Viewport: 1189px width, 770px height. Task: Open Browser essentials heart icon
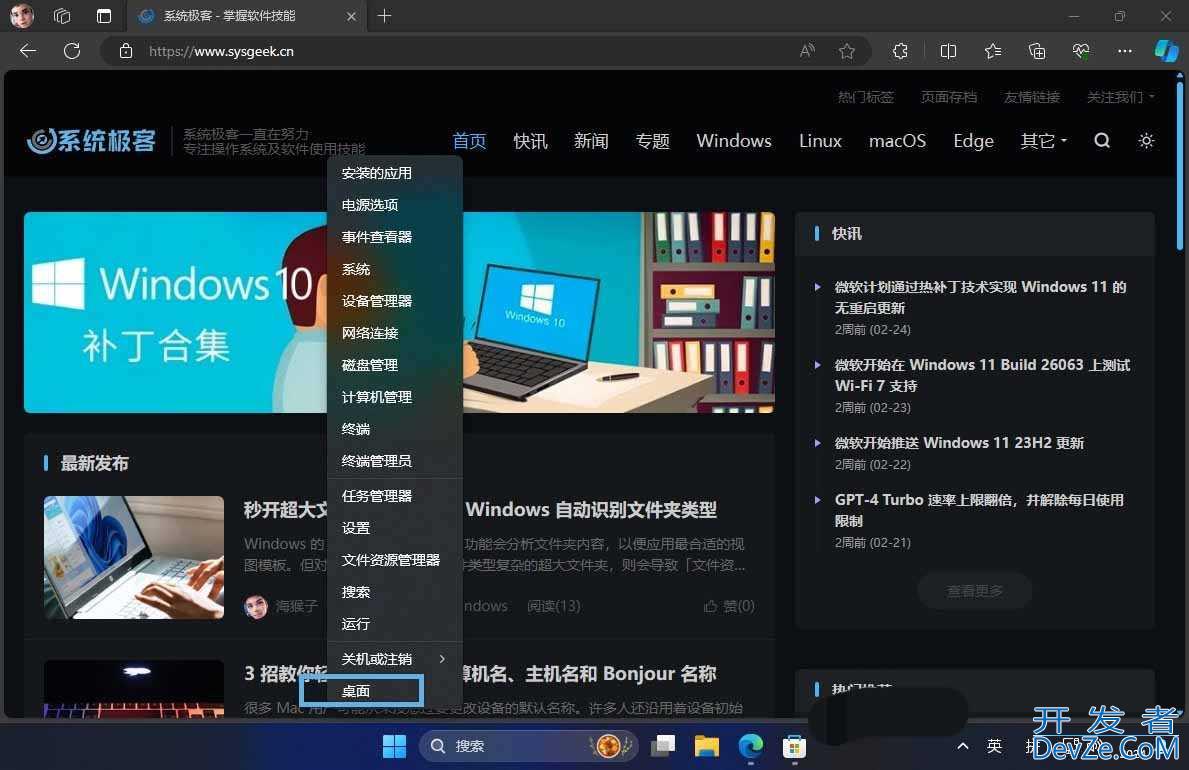click(x=1081, y=51)
